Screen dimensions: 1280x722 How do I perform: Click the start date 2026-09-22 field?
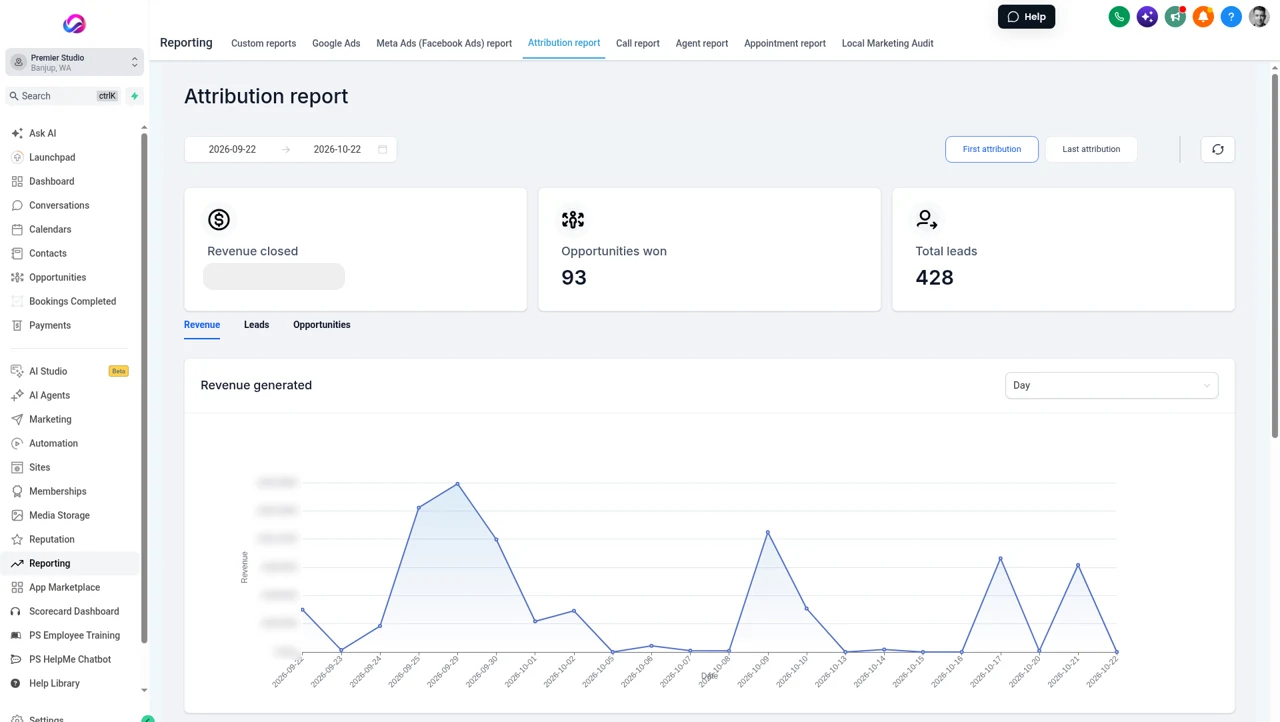pyautogui.click(x=232, y=149)
